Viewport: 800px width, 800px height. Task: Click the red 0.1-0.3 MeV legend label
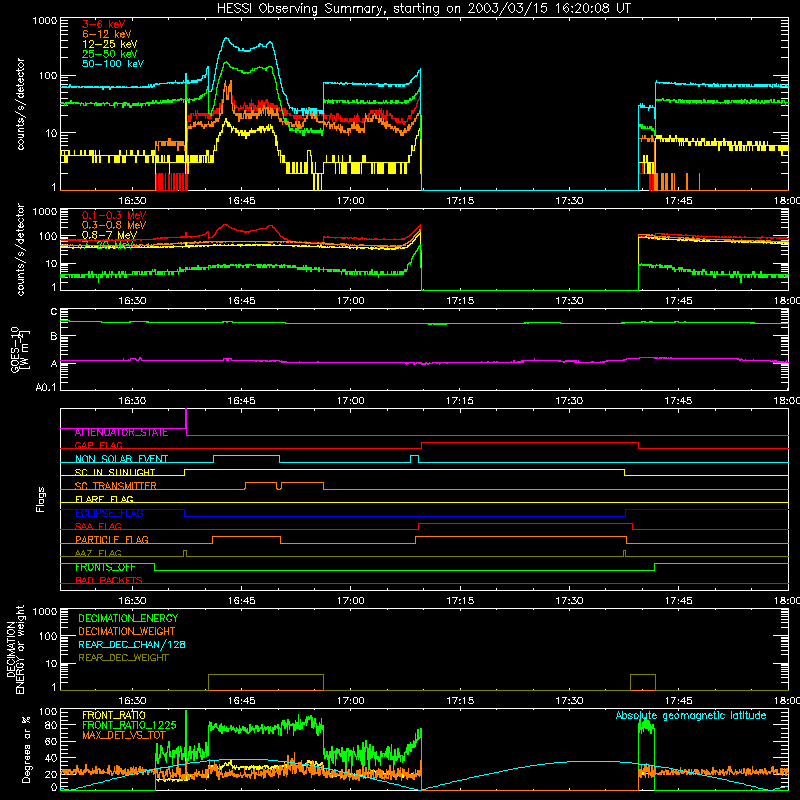tap(114, 215)
